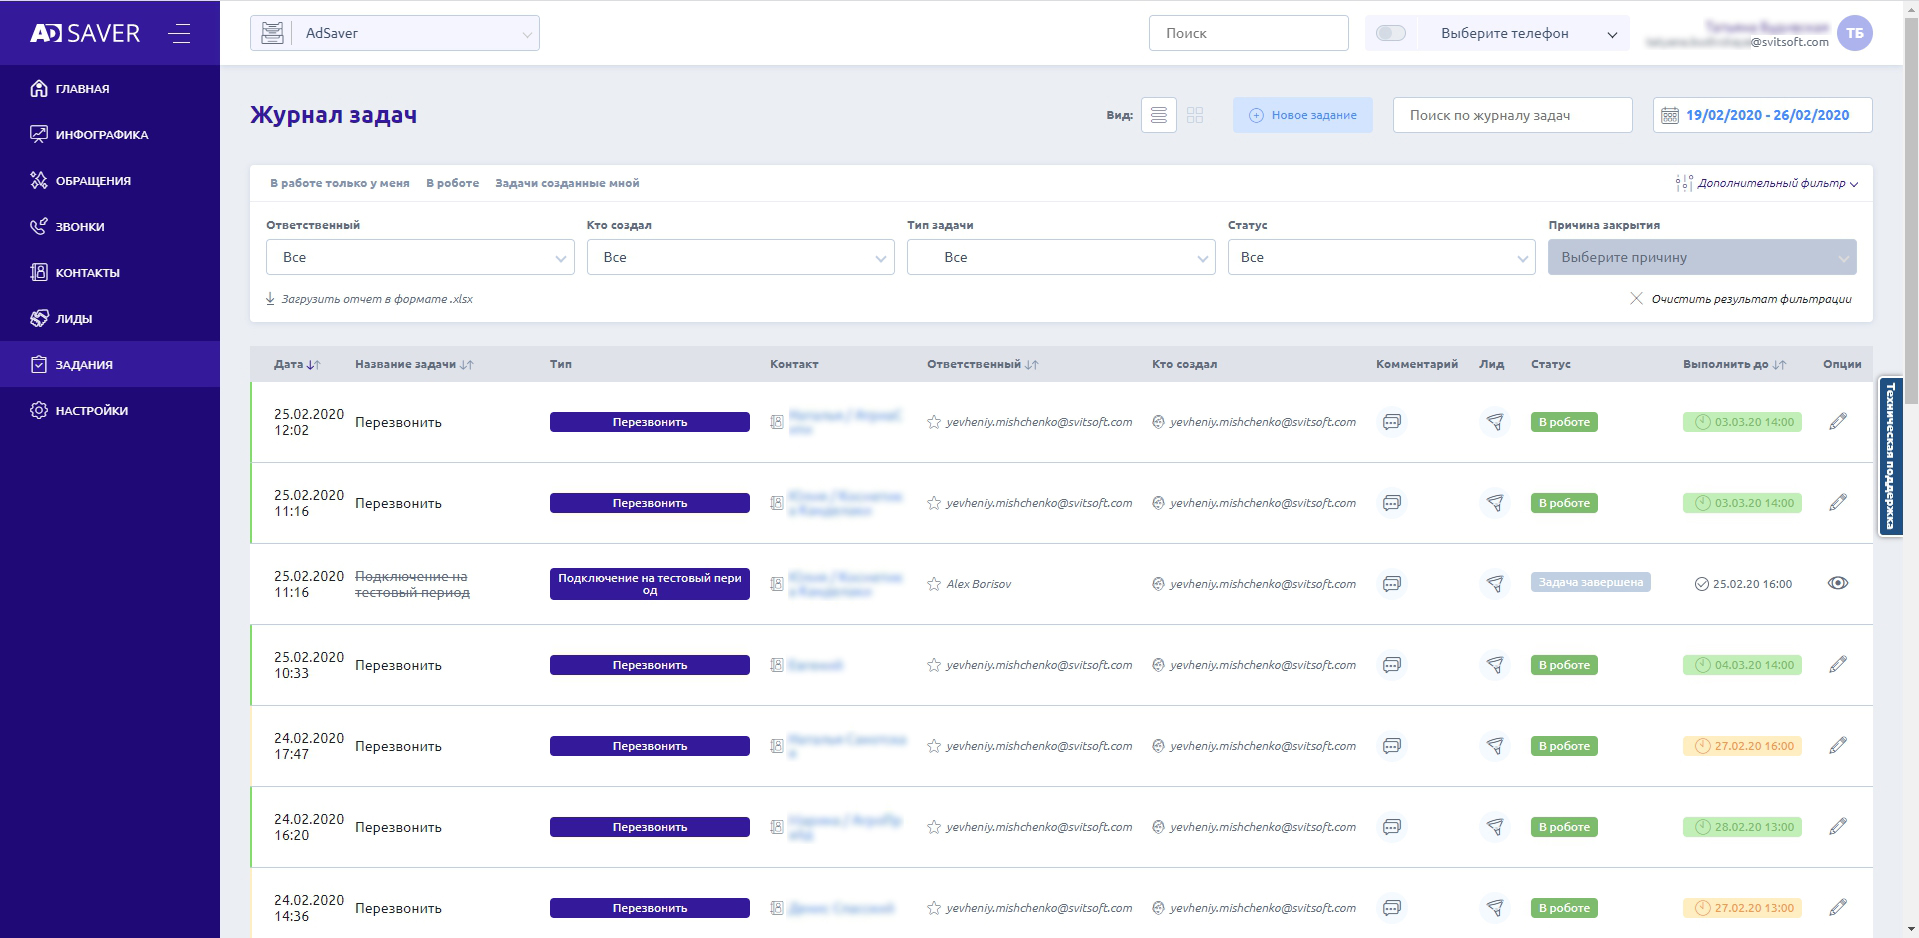The height and width of the screenshot is (938, 1919).
Task: Click the hamburger menu icon beside AdSaver logo
Action: pos(180,33)
